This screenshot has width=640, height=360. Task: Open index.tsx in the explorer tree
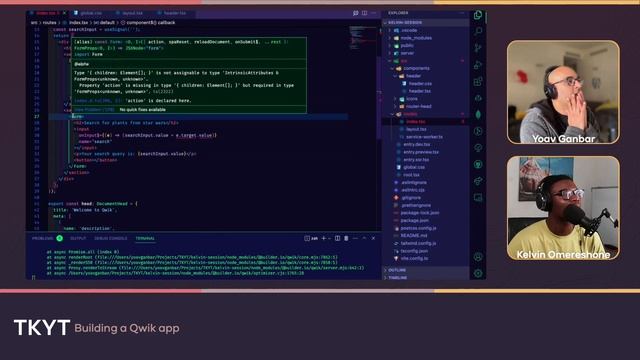click(416, 122)
